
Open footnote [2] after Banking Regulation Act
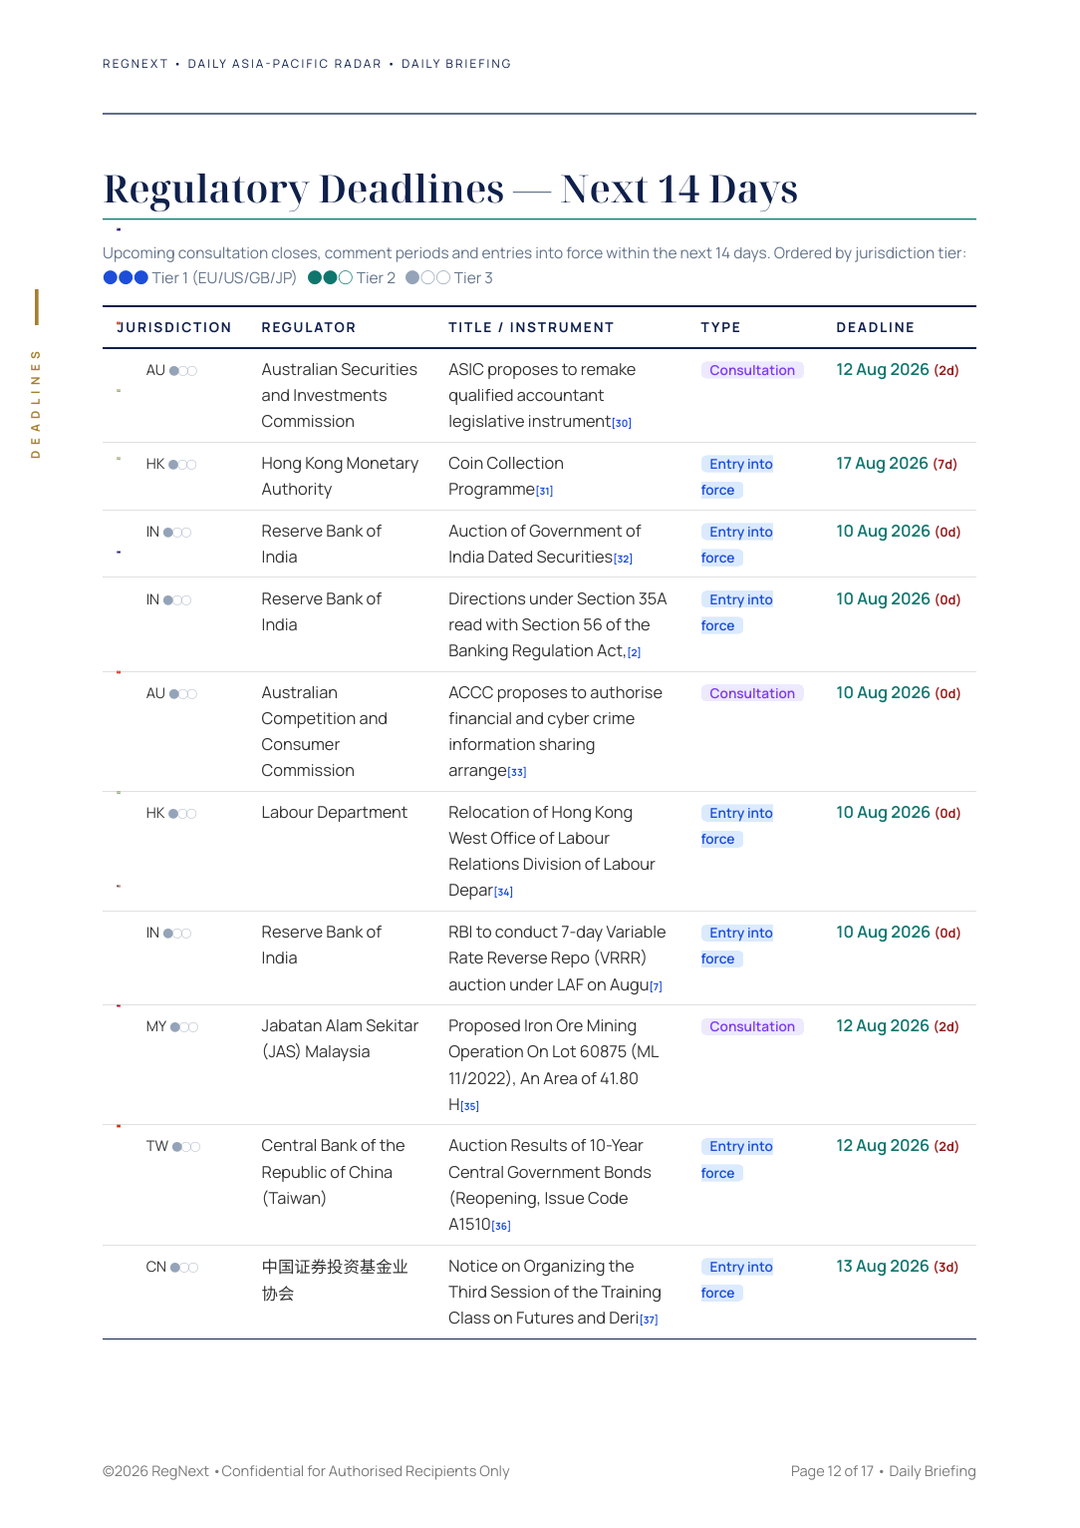(x=634, y=652)
